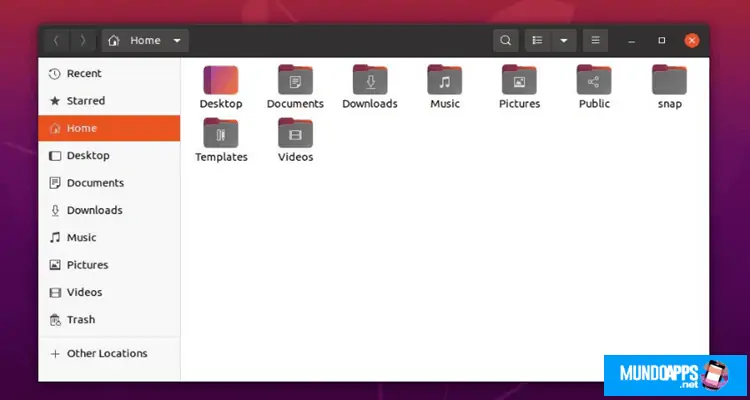This screenshot has width=750, height=400.
Task: Click the Home path bar button
Action: coord(145,41)
